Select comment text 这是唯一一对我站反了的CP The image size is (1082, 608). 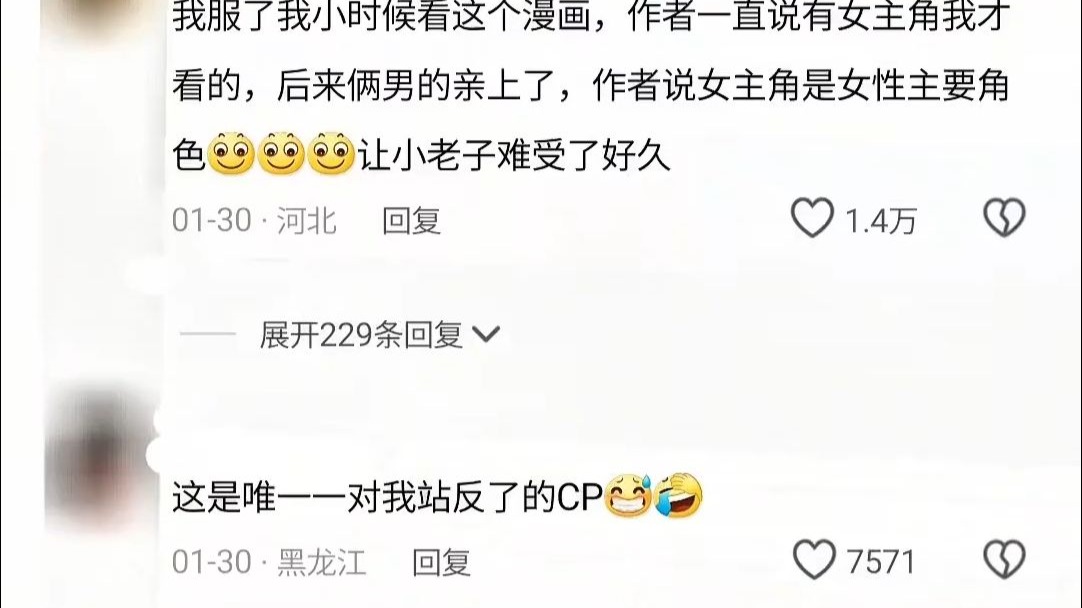coord(387,496)
